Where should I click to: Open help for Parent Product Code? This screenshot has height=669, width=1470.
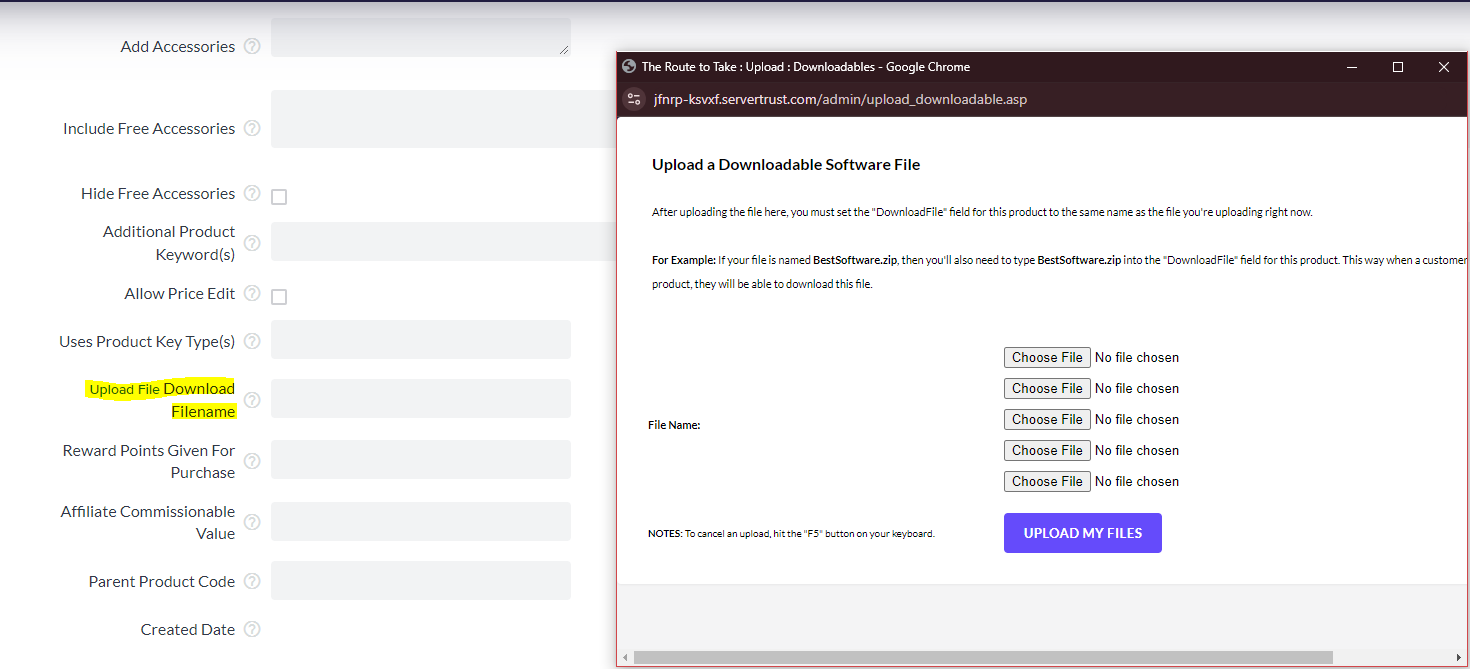(251, 581)
